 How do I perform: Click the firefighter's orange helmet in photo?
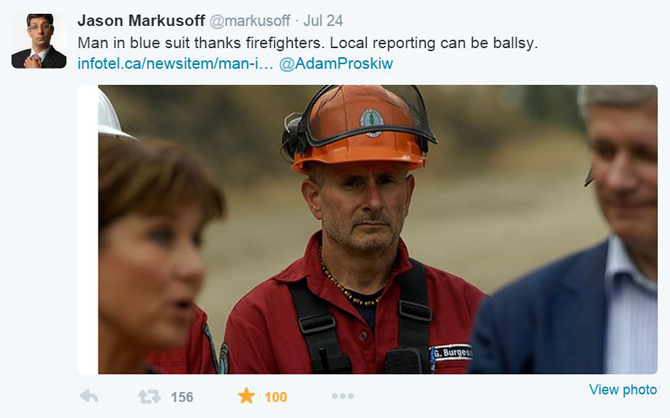click(358, 127)
